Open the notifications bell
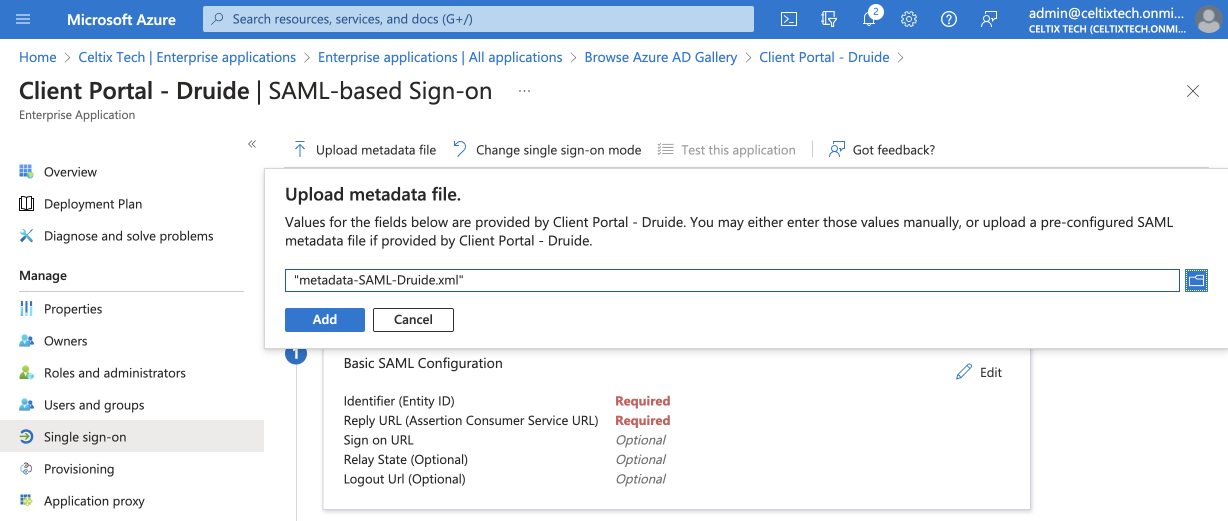 click(869, 19)
